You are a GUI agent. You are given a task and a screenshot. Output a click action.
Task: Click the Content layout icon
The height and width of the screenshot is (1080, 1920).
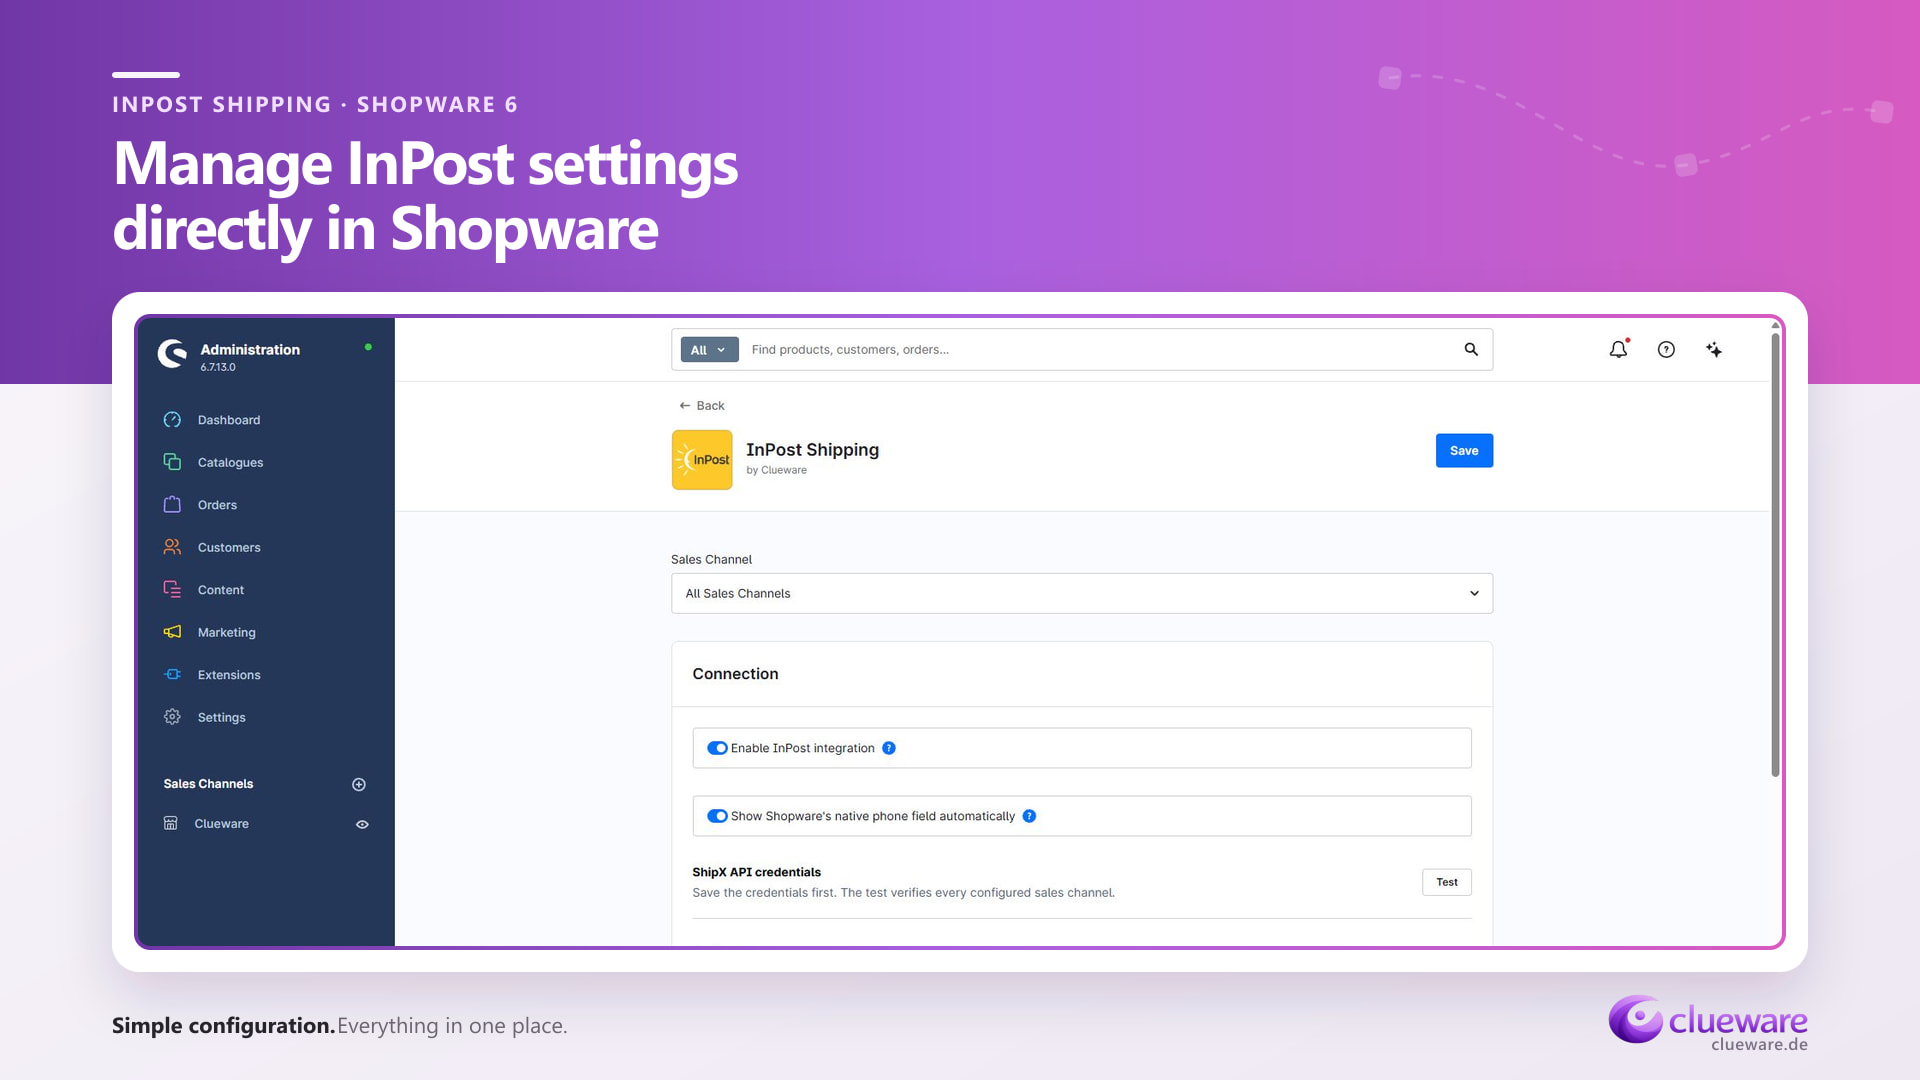click(172, 590)
